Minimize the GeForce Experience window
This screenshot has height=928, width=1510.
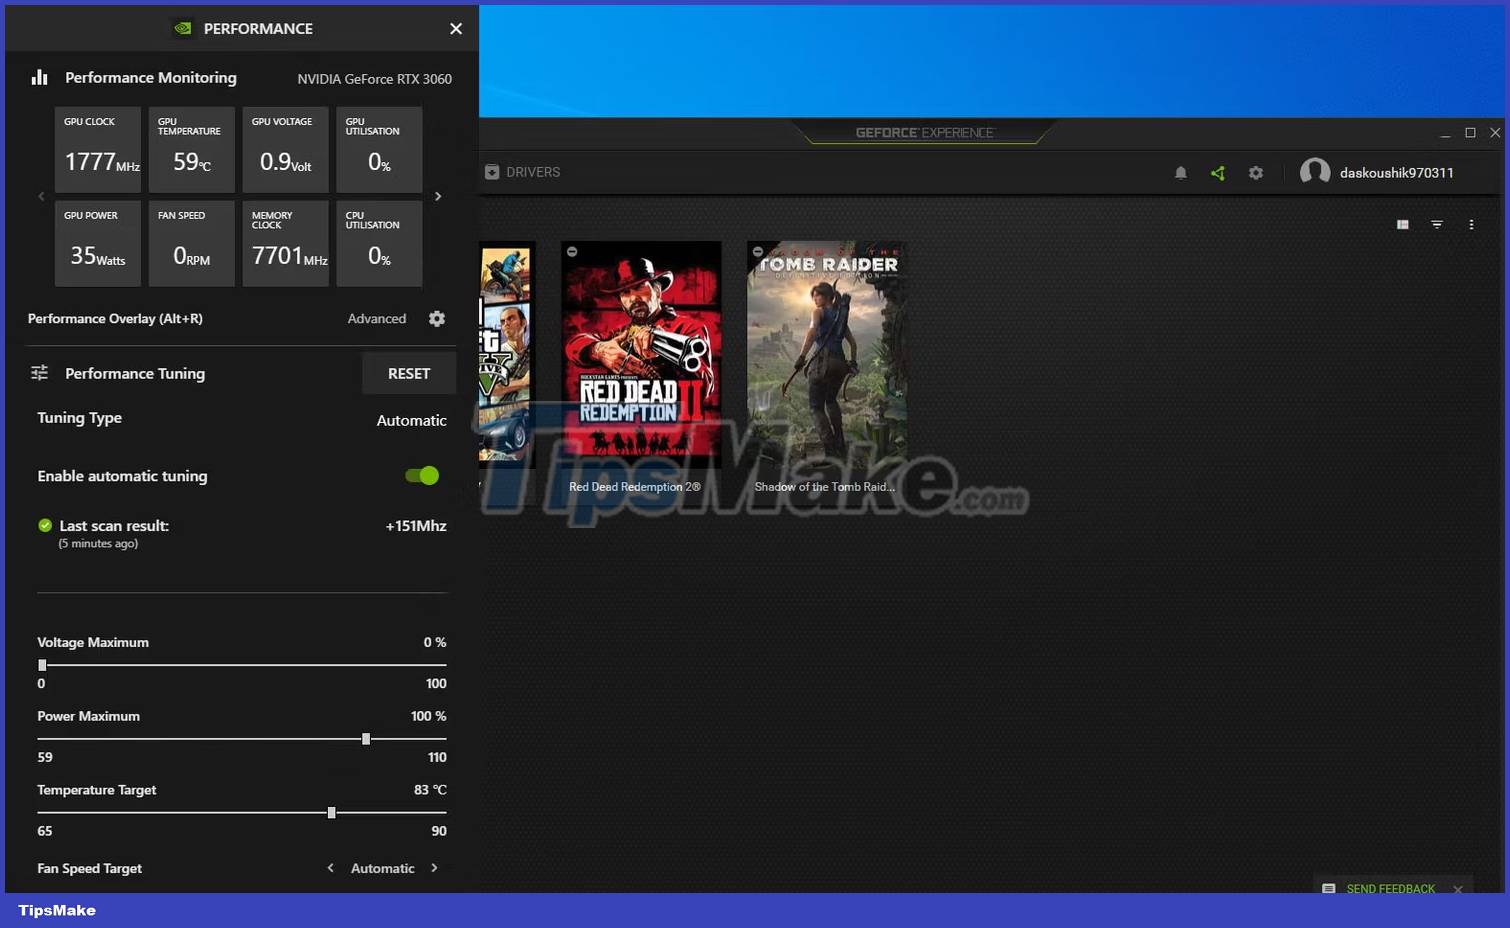[1445, 133]
